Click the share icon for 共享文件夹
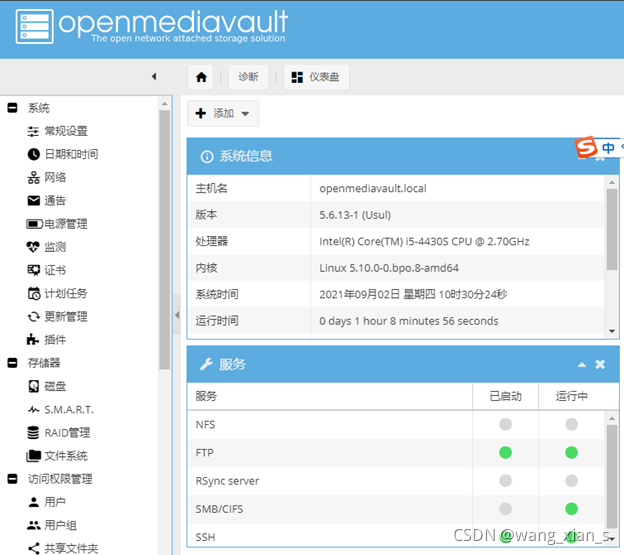 pos(34,548)
